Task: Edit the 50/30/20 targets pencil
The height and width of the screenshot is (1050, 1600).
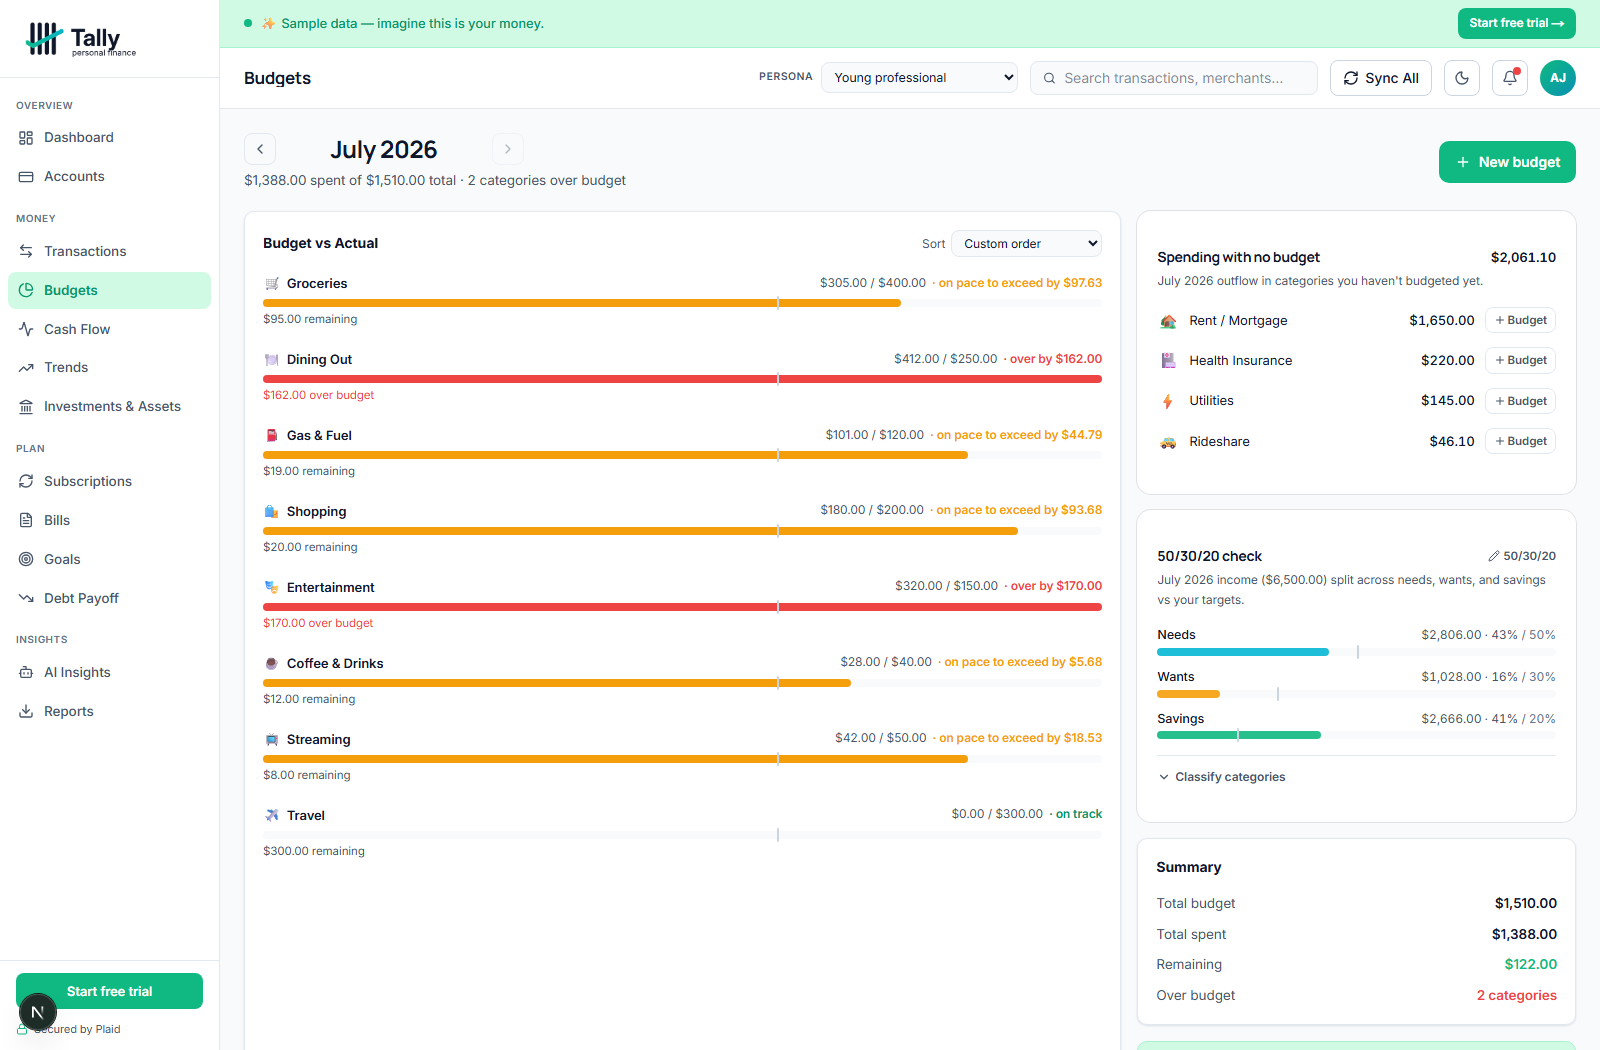Action: coord(1494,556)
